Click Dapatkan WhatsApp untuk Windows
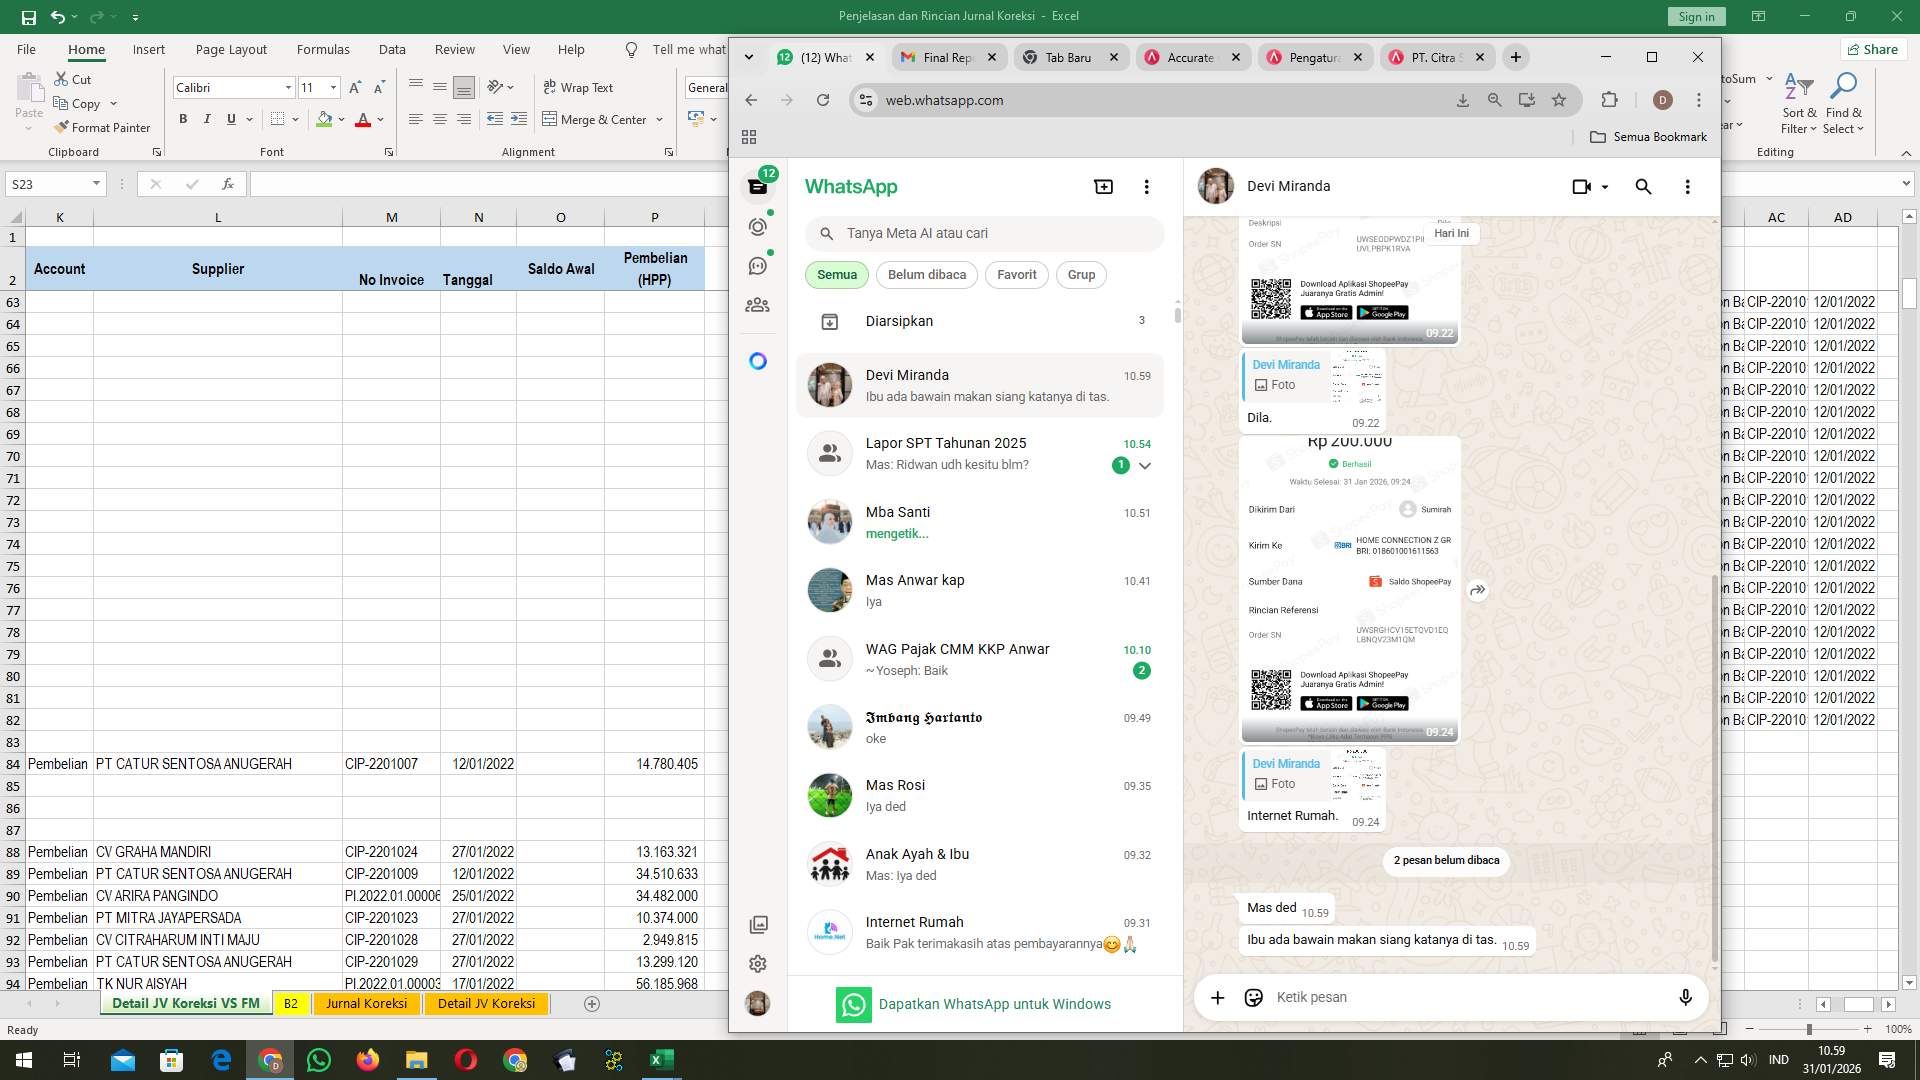The width and height of the screenshot is (1920, 1080). tap(995, 1004)
